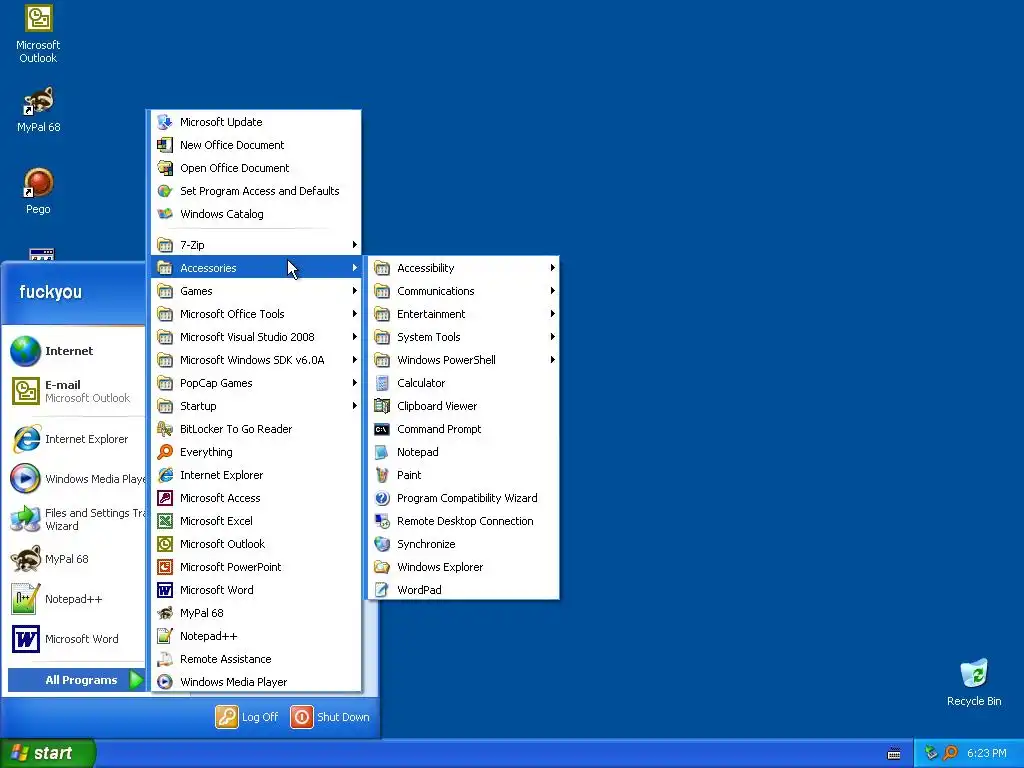
Task: Click the start button on the taskbar
Action: coord(48,753)
